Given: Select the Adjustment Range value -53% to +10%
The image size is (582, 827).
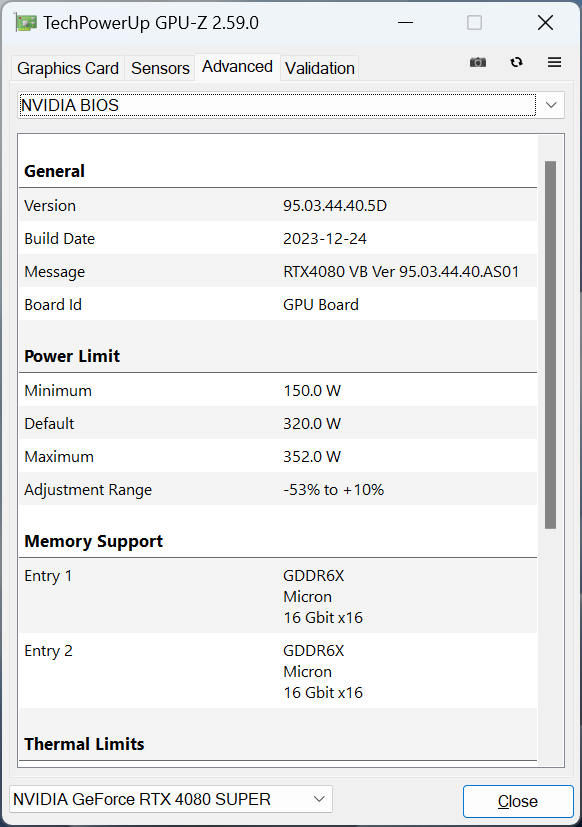Looking at the screenshot, I should coord(333,489).
